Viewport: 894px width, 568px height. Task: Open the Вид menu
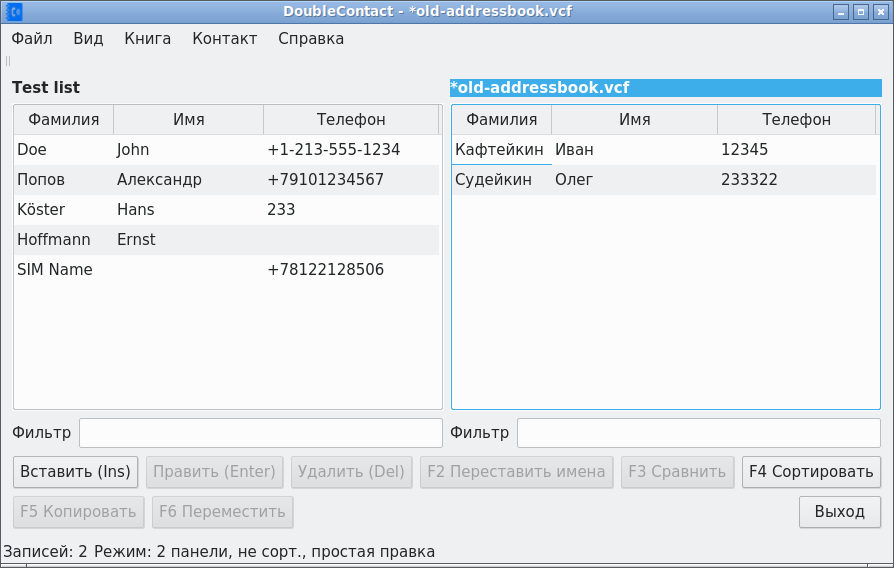[x=88, y=39]
